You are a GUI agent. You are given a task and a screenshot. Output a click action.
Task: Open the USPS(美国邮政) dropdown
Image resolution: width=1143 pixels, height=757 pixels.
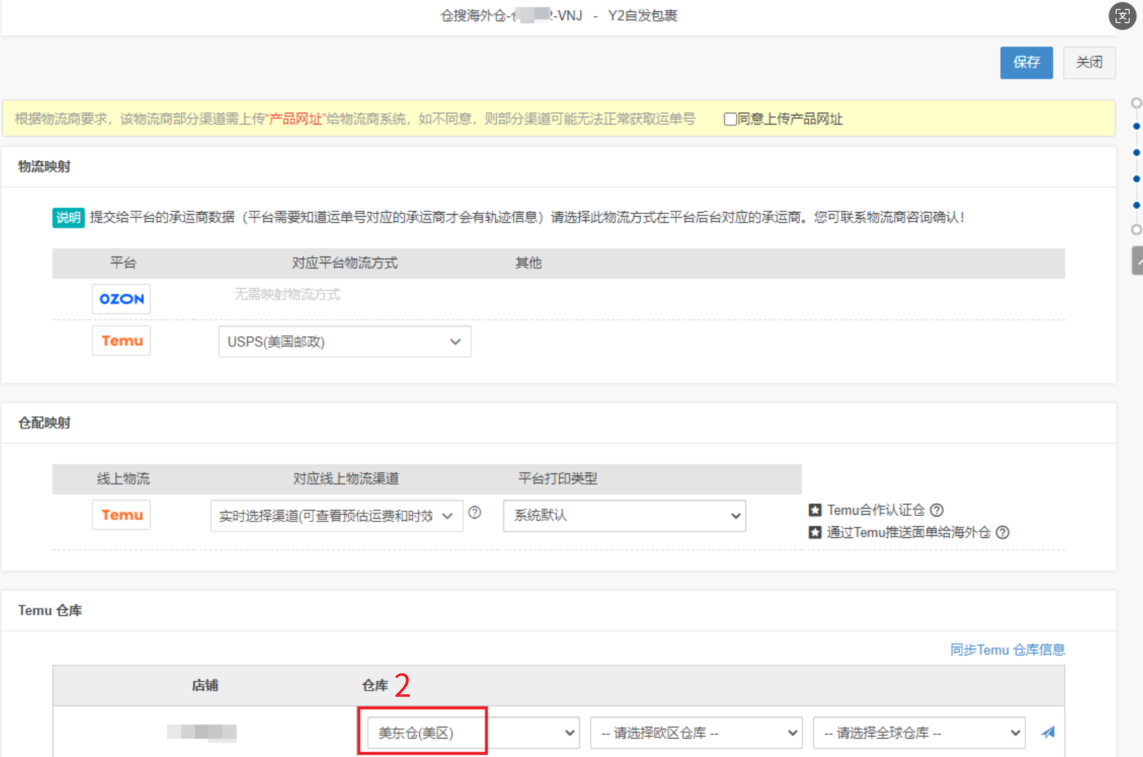(x=344, y=341)
